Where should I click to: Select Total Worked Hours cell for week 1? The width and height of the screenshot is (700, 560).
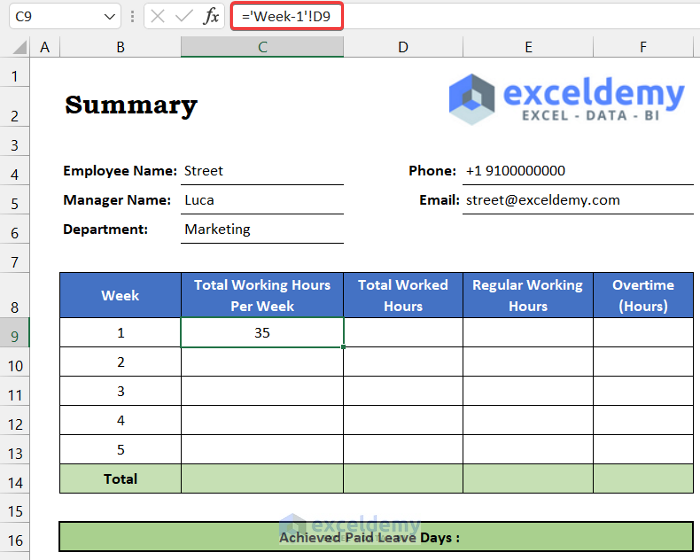pyautogui.click(x=403, y=333)
